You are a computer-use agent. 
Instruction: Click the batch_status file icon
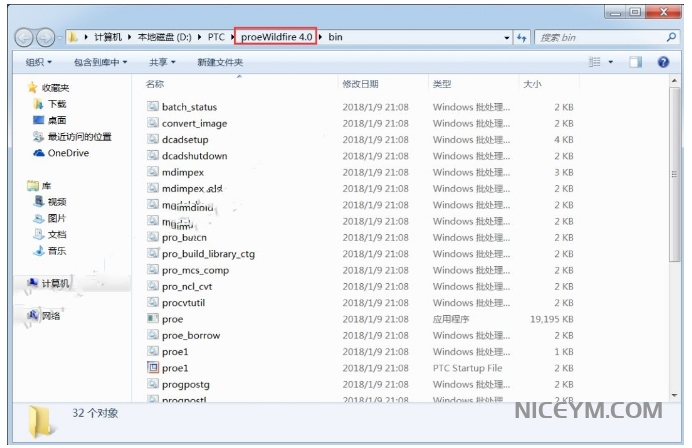(153, 106)
